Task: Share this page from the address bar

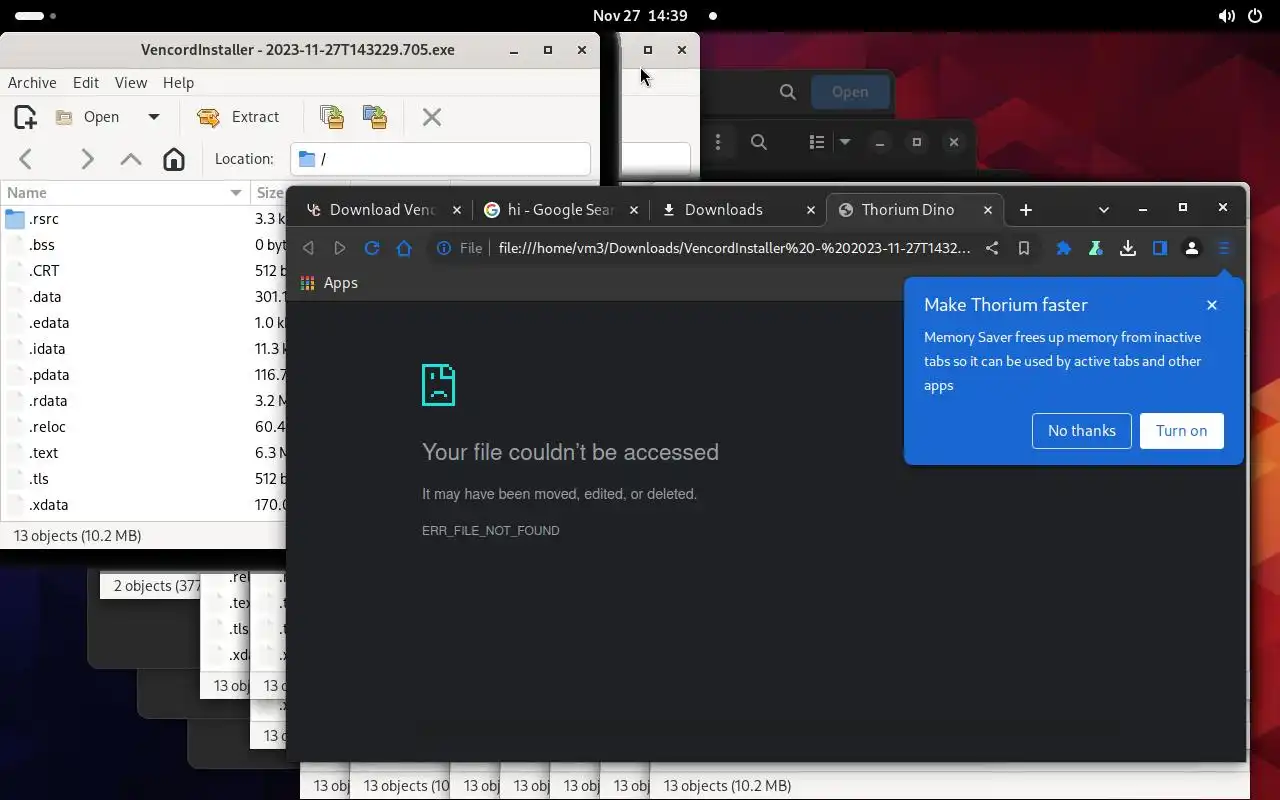Action: click(x=992, y=248)
